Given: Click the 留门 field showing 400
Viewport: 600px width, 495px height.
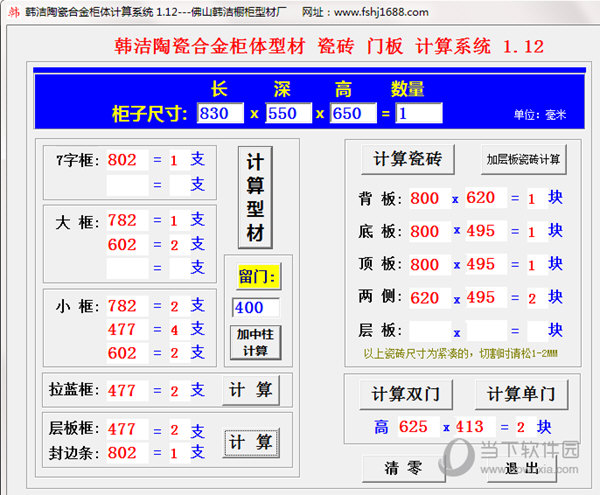Looking at the screenshot, I should tap(256, 308).
